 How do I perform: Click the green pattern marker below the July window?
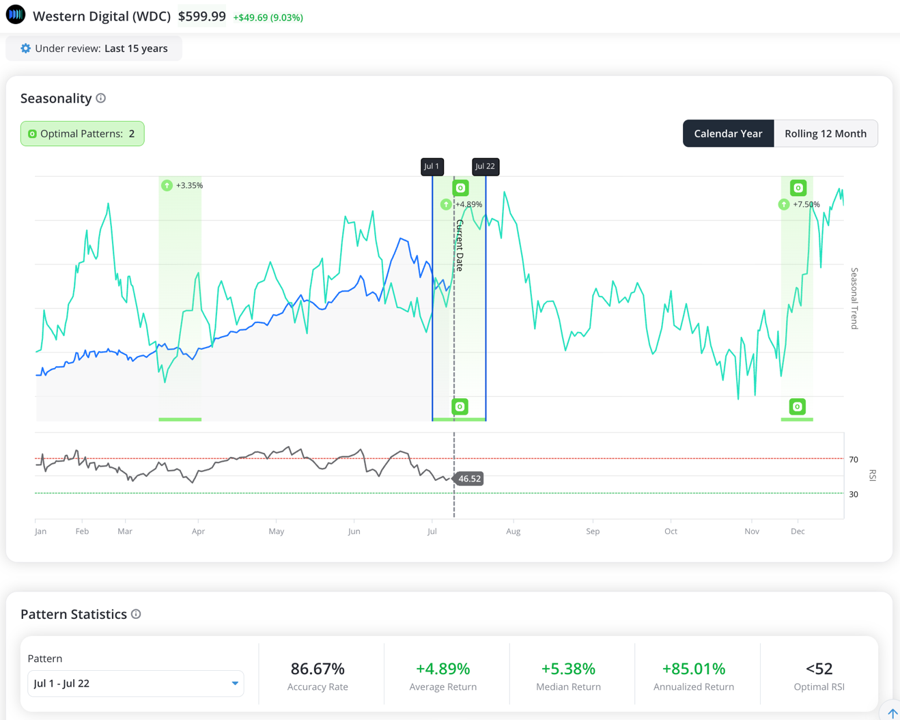[x=460, y=407]
